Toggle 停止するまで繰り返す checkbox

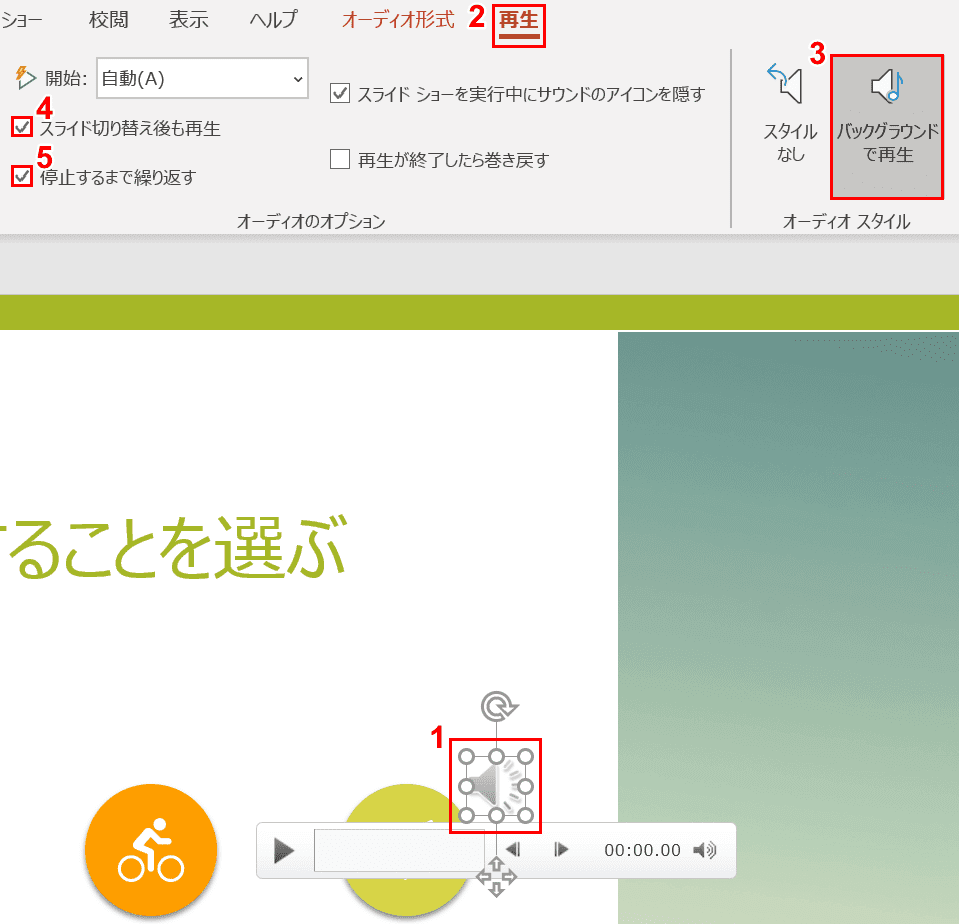pos(22,177)
